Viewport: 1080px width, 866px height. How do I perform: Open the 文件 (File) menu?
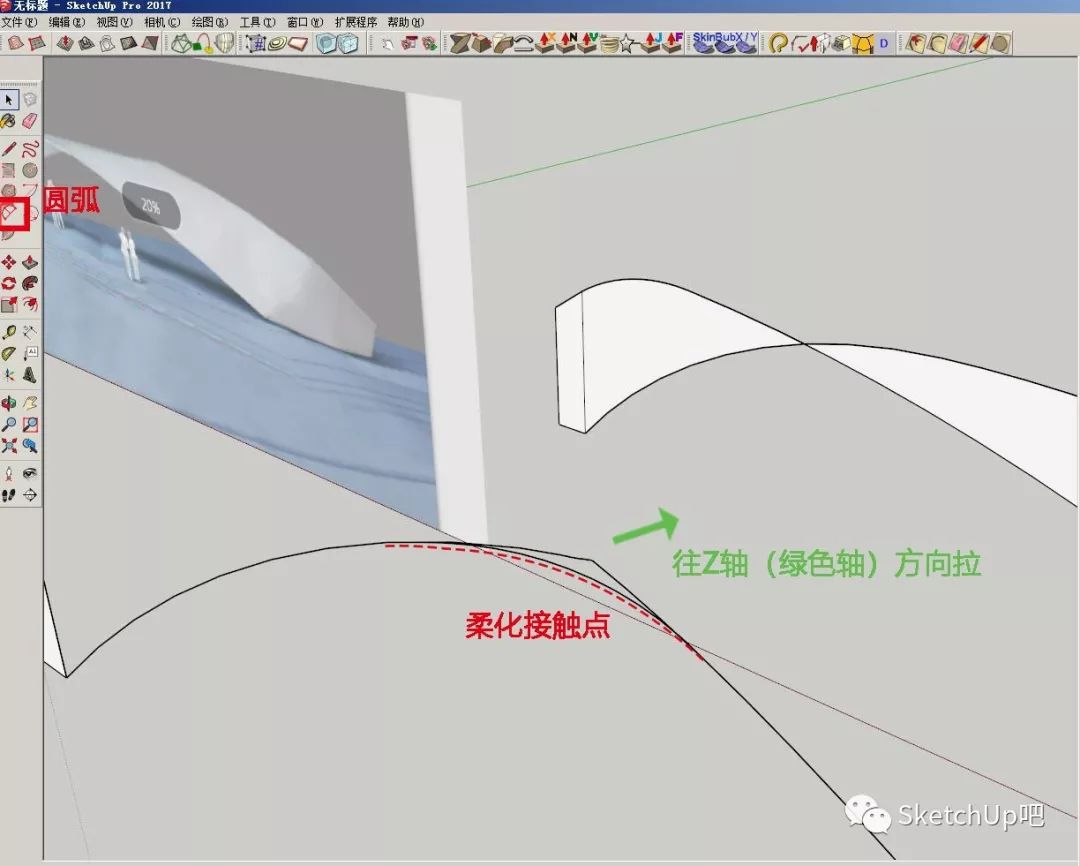pyautogui.click(x=19, y=22)
